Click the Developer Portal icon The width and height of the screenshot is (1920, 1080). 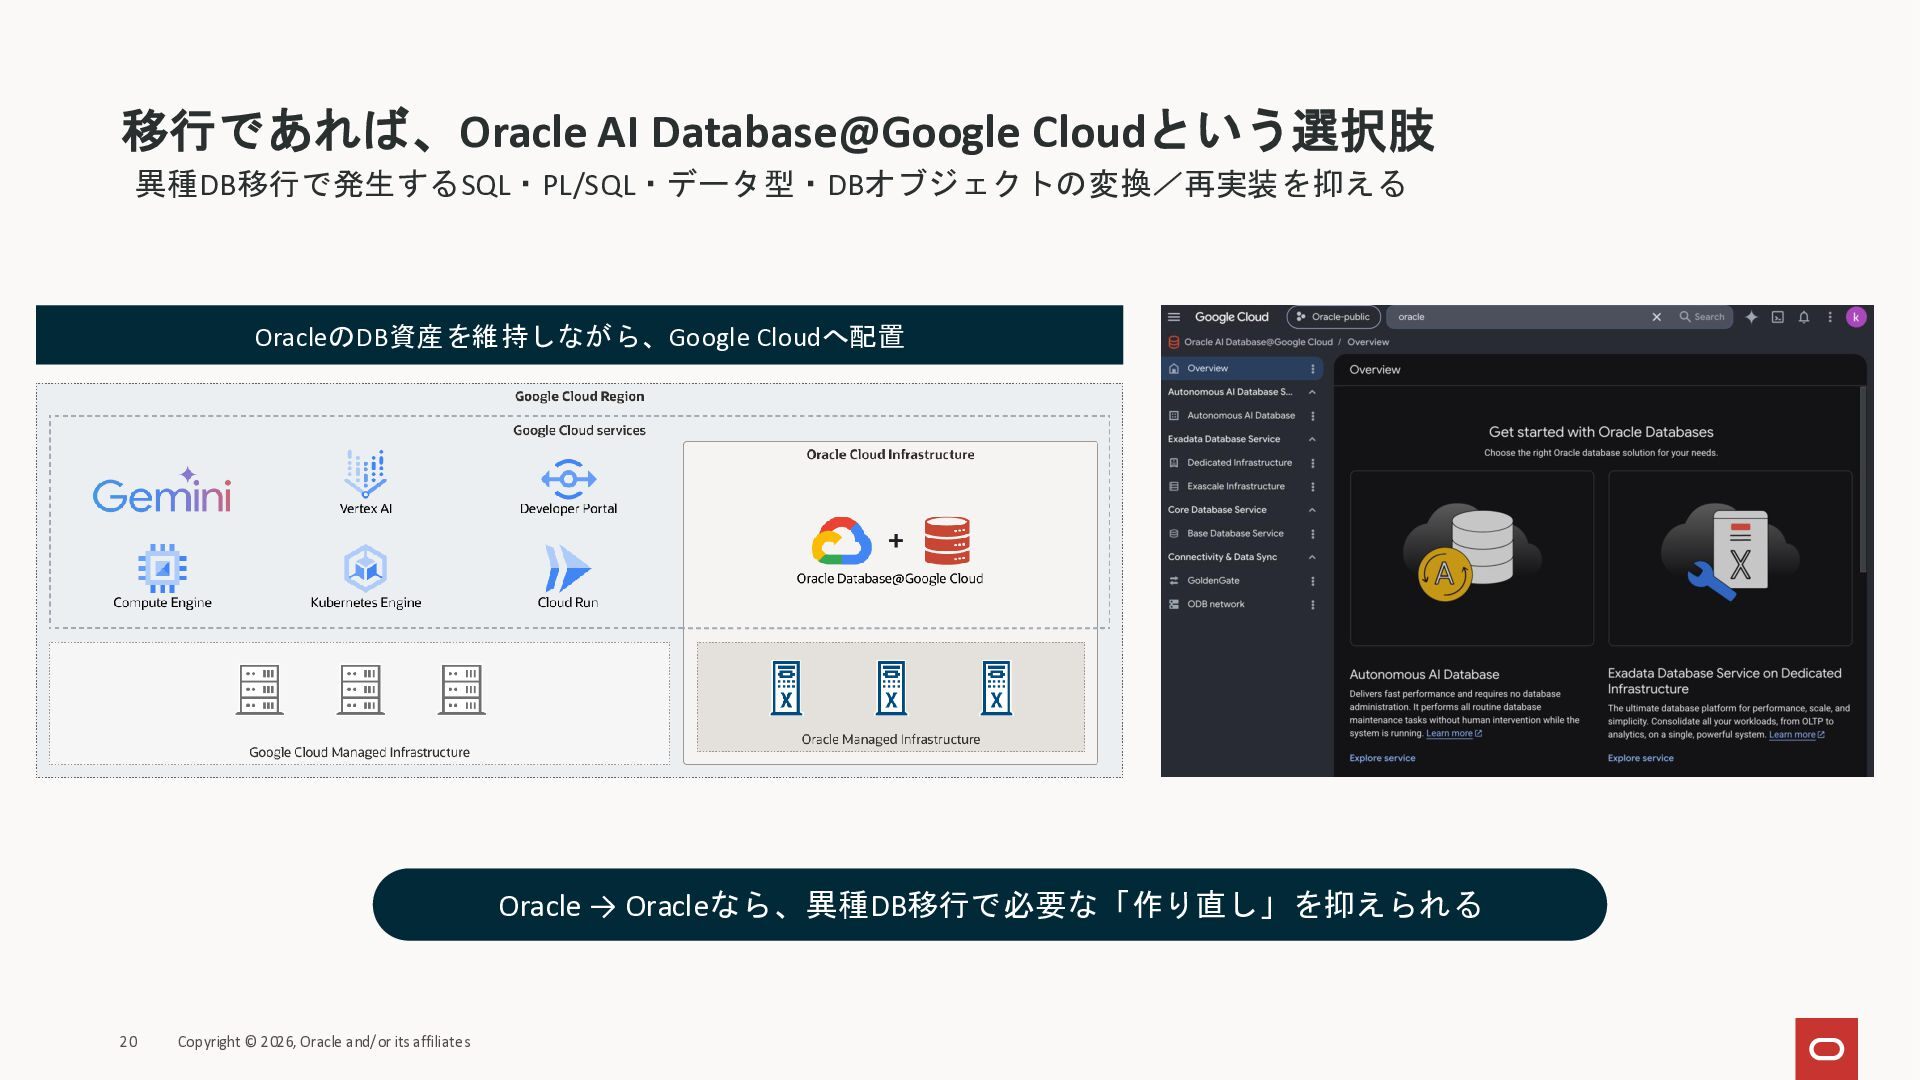click(x=568, y=479)
